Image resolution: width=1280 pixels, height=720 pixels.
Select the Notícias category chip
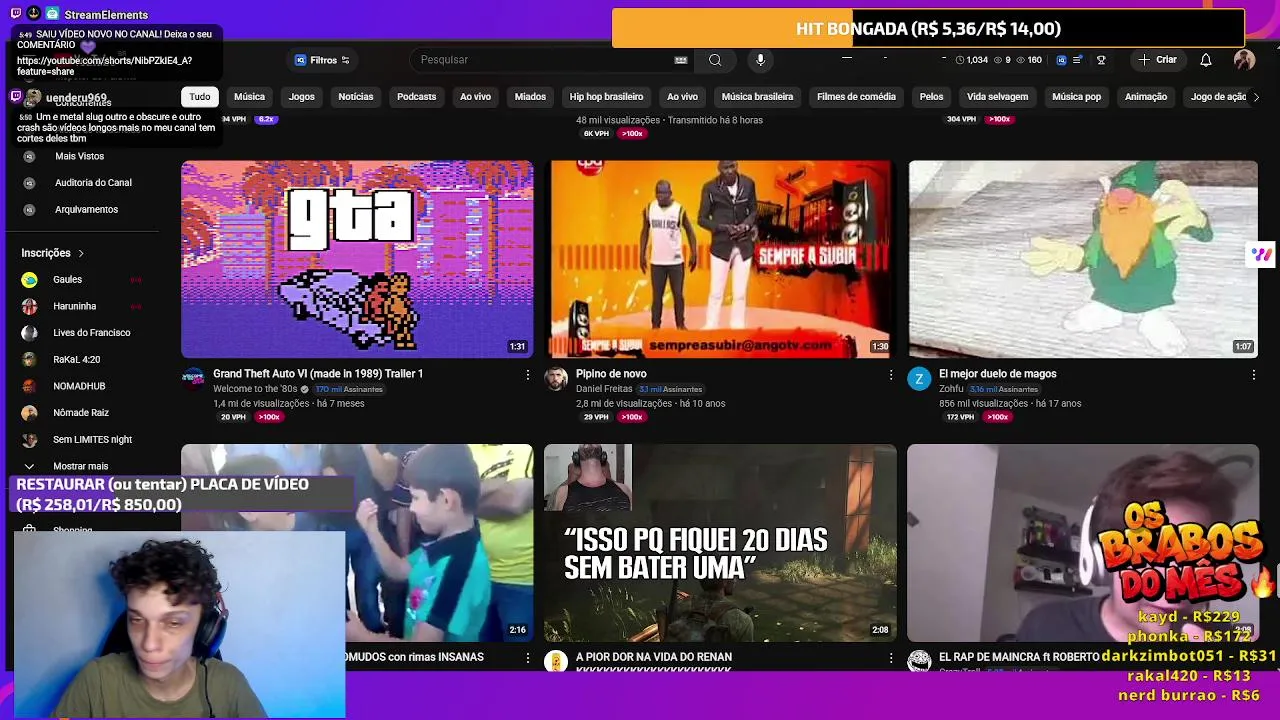coord(355,97)
